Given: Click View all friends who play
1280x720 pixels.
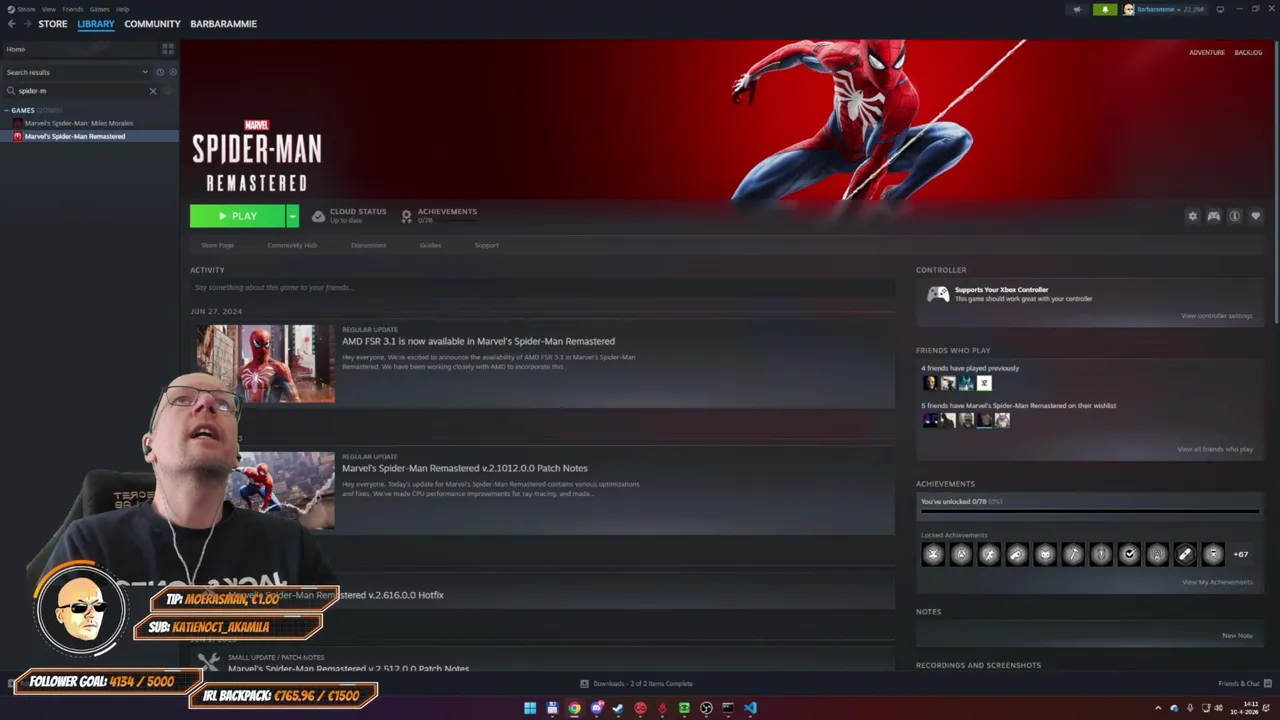Looking at the screenshot, I should 1215,449.
